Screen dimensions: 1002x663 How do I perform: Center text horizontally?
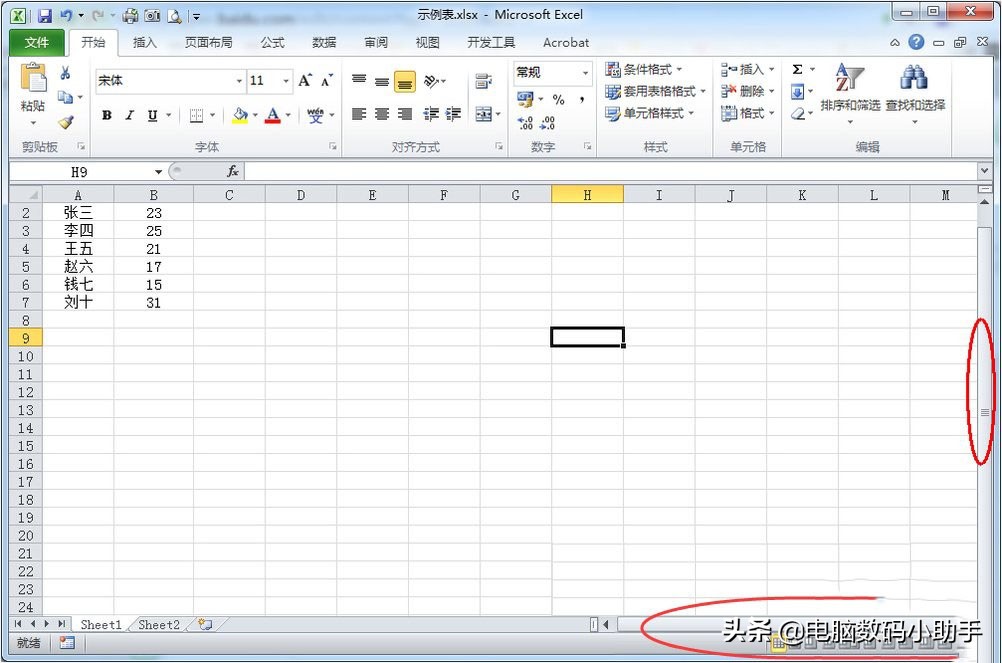click(x=382, y=114)
